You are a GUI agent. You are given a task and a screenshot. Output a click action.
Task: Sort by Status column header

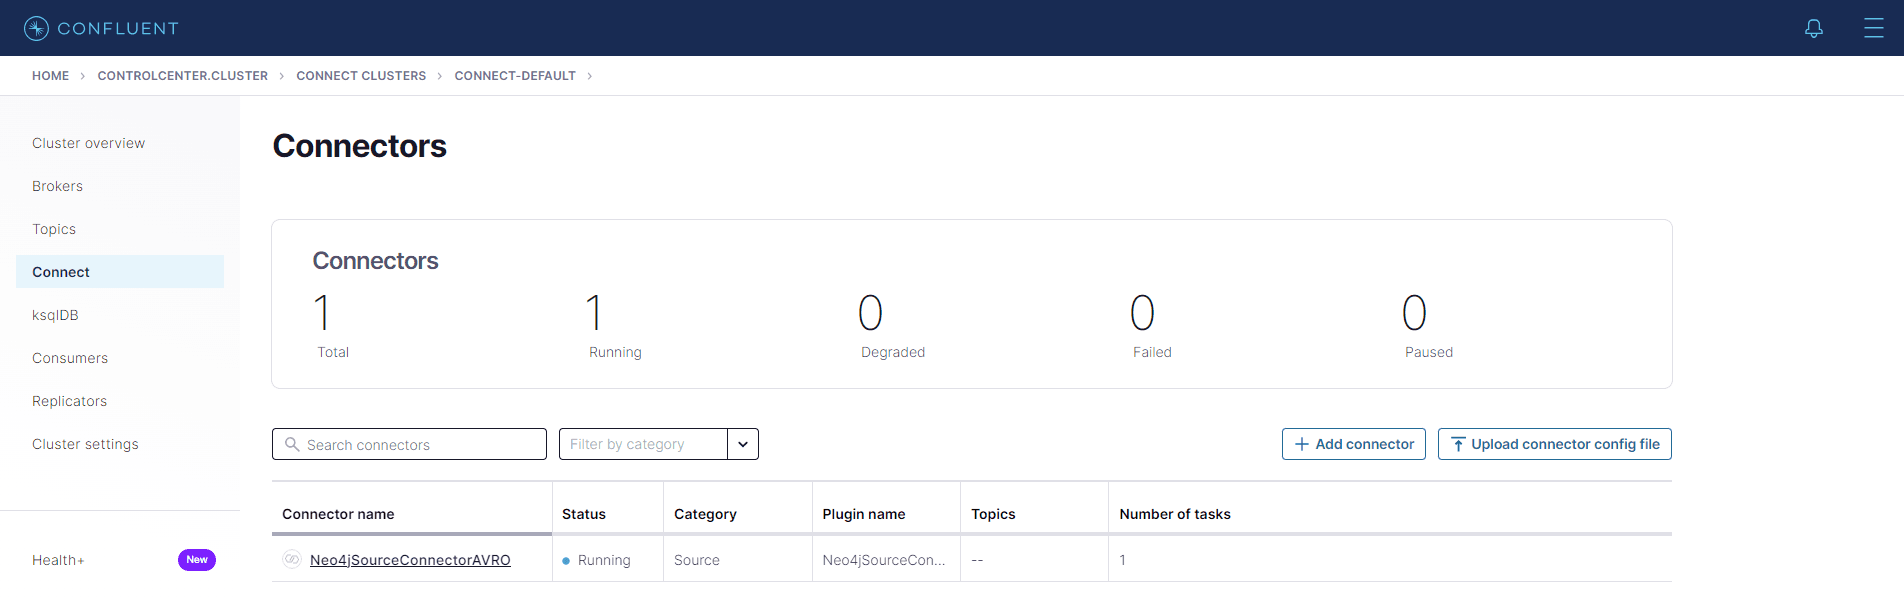(x=584, y=514)
